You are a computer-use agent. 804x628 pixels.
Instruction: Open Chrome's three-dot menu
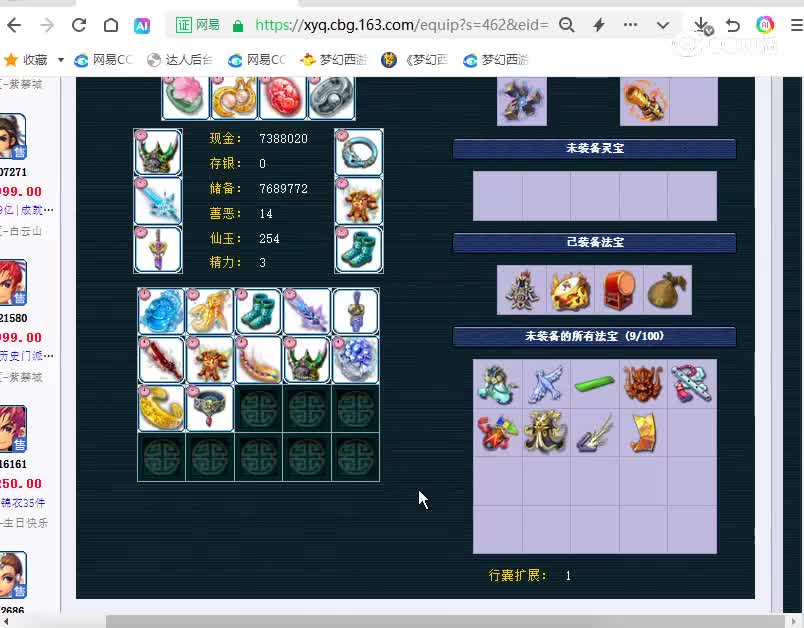pos(632,27)
